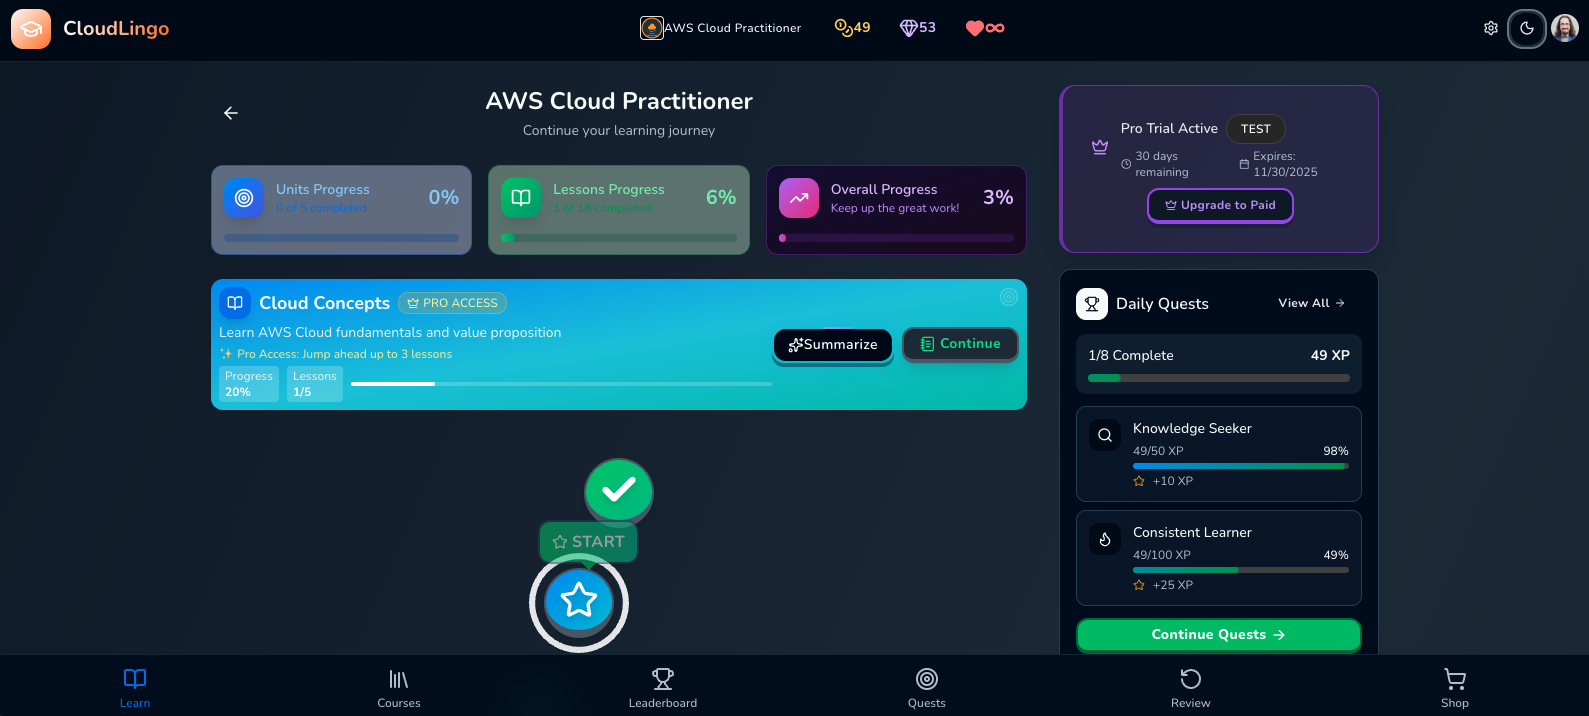The image size is (1589, 716).
Task: Click the START label bubble
Action: click(x=588, y=542)
